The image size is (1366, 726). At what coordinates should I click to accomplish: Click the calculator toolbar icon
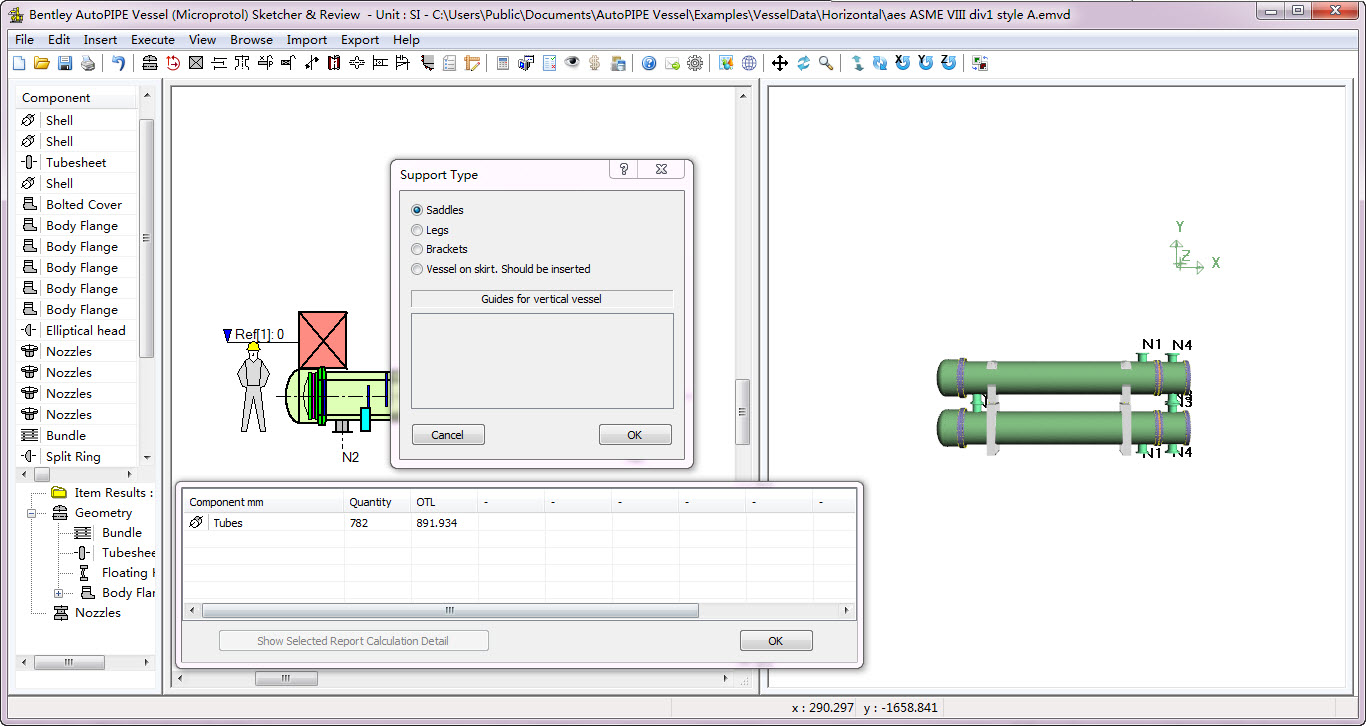pyautogui.click(x=503, y=63)
